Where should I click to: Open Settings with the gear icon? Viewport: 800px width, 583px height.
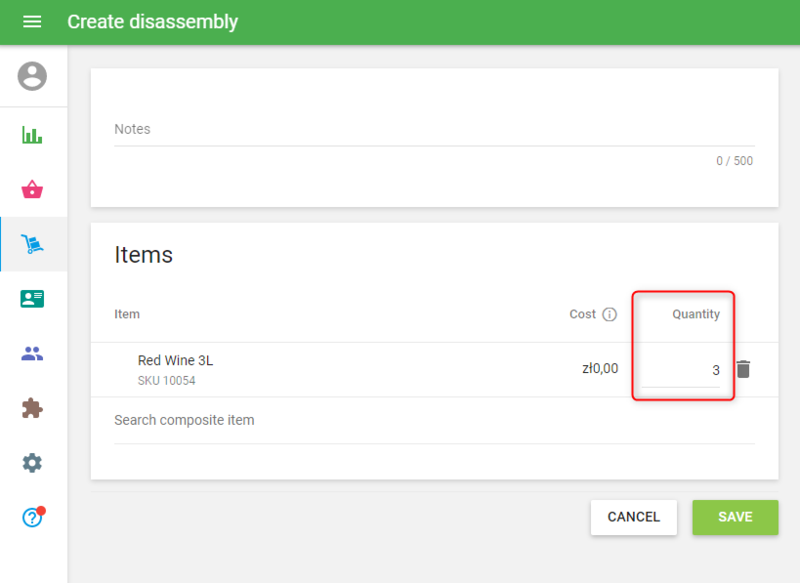[32, 463]
